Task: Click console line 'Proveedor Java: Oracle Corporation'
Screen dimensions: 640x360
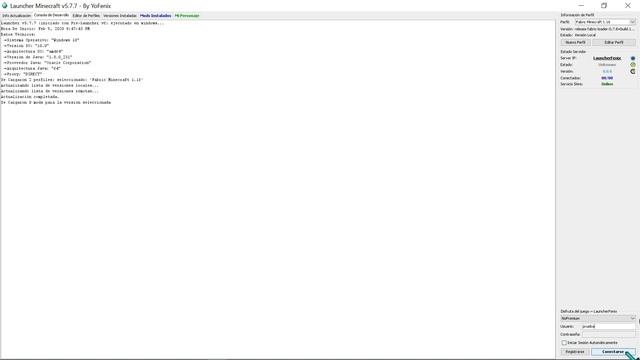Action: [47, 63]
